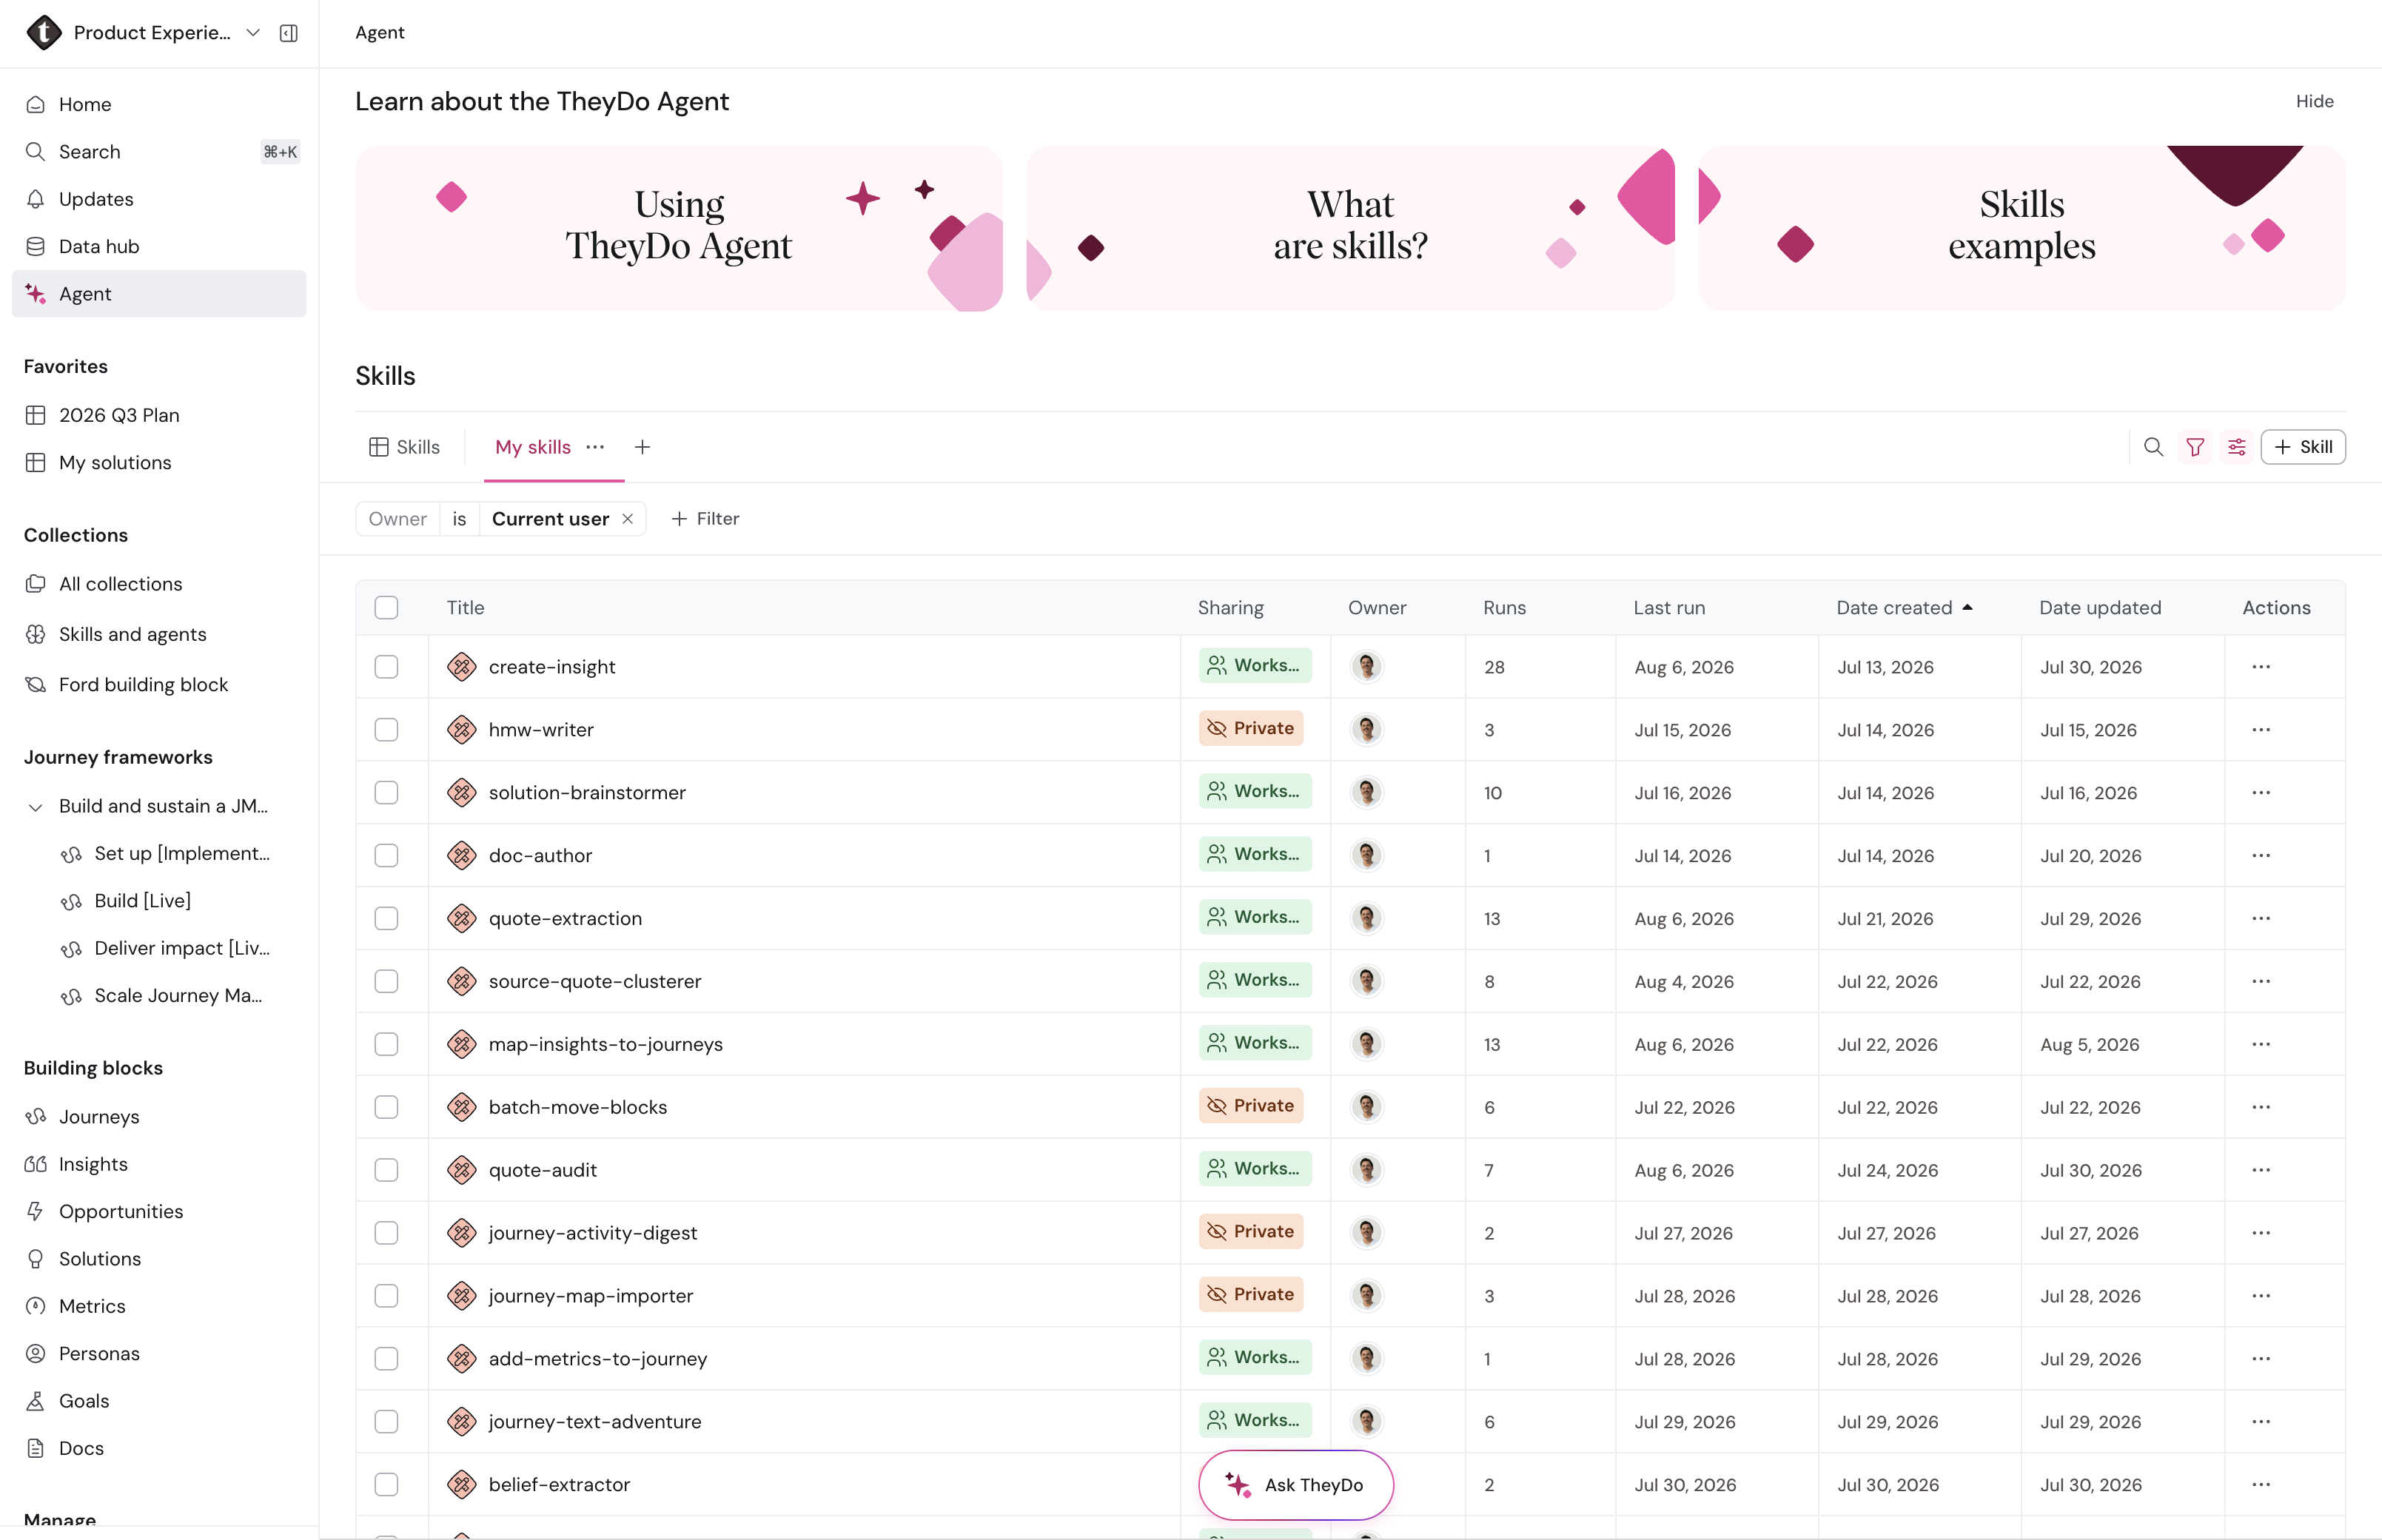Image resolution: width=2382 pixels, height=1540 pixels.
Task: Click the Agent sparkle icon in sidebar
Action: coord(36,294)
